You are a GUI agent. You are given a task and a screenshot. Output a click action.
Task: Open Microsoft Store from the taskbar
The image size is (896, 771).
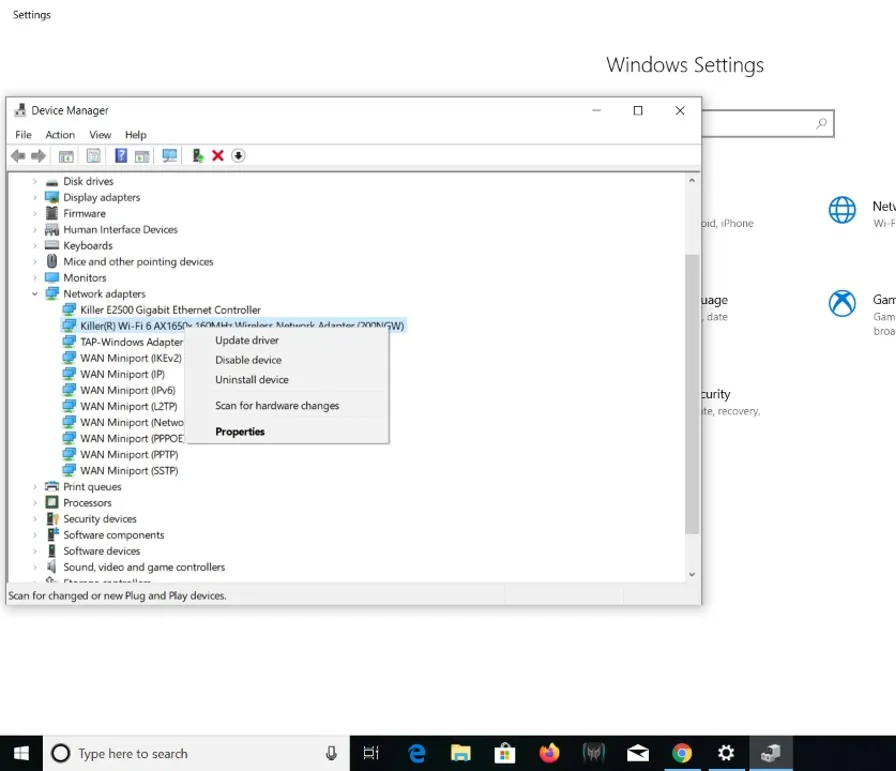click(x=505, y=753)
